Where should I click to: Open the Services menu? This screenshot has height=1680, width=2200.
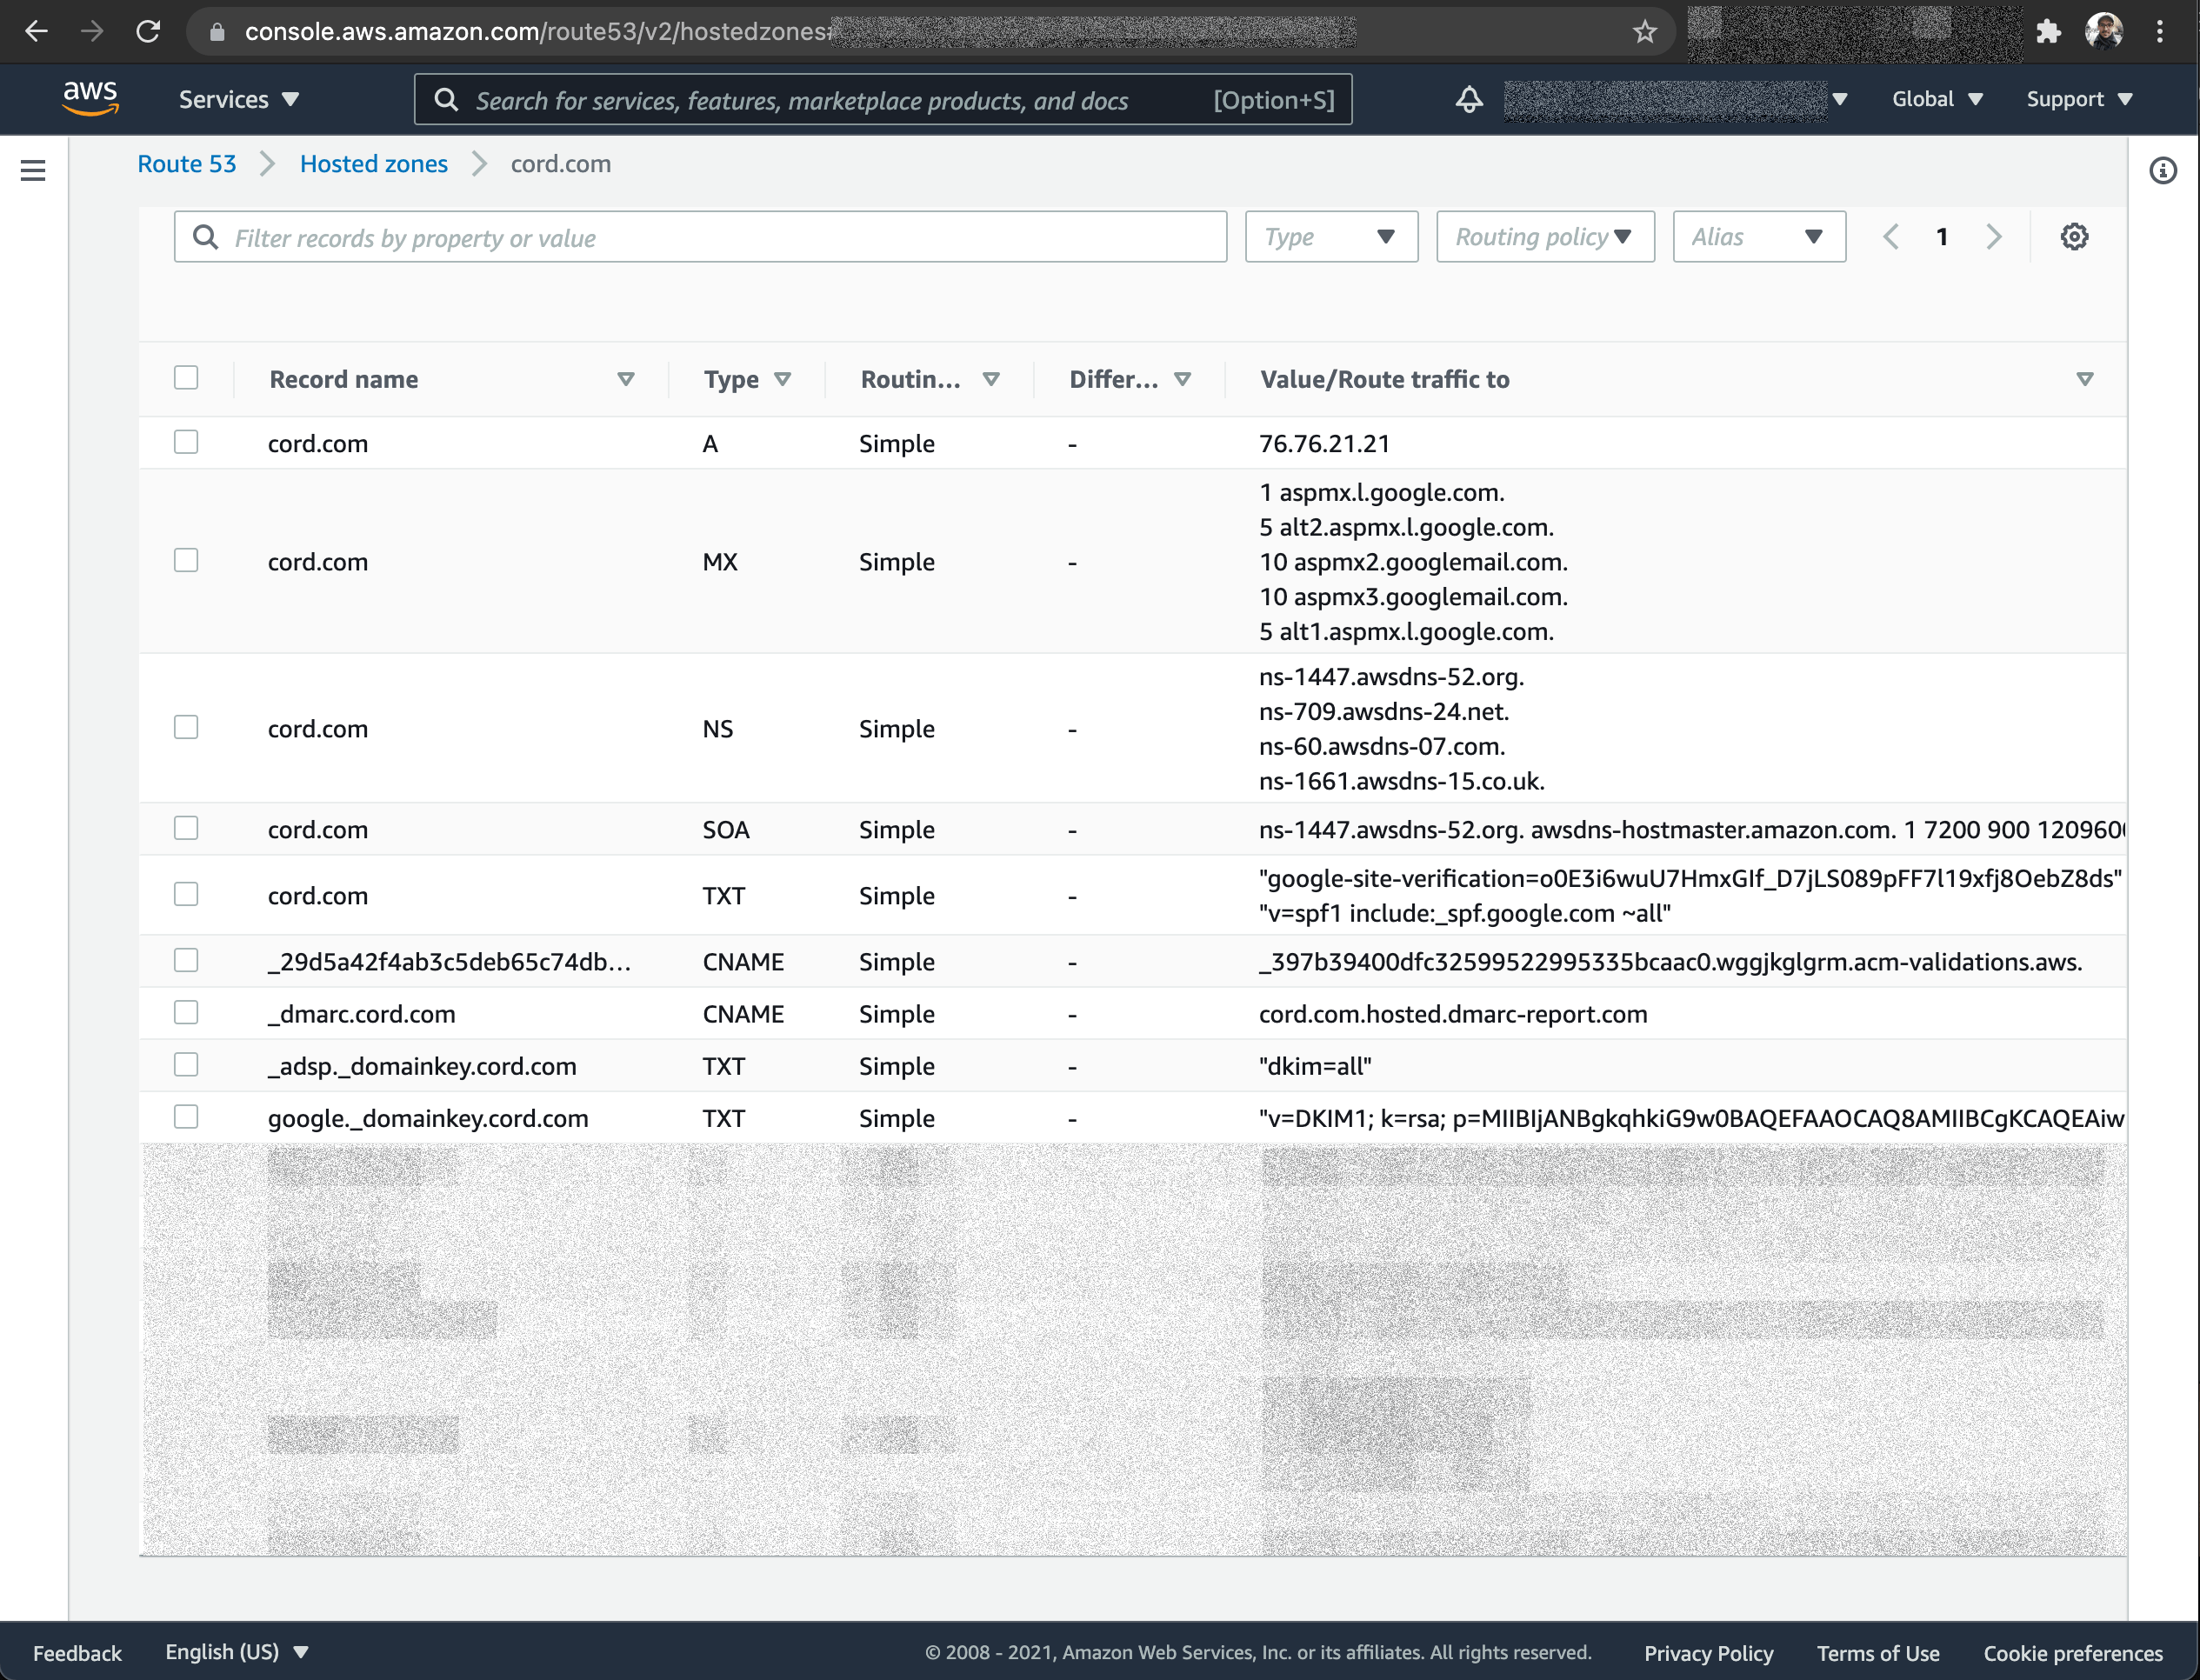(x=238, y=99)
